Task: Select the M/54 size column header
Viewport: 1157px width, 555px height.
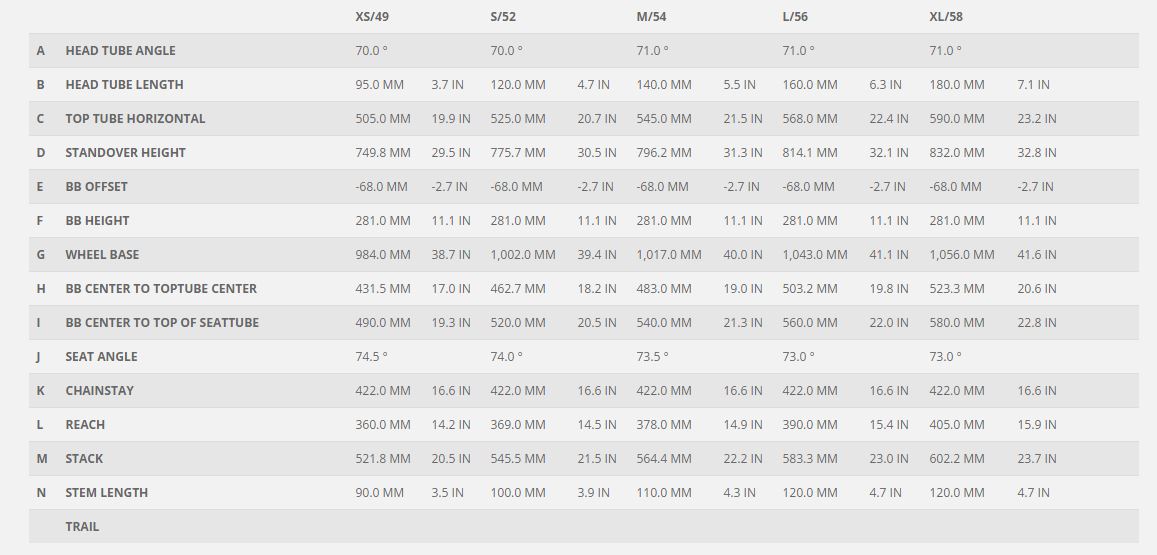Action: point(652,17)
